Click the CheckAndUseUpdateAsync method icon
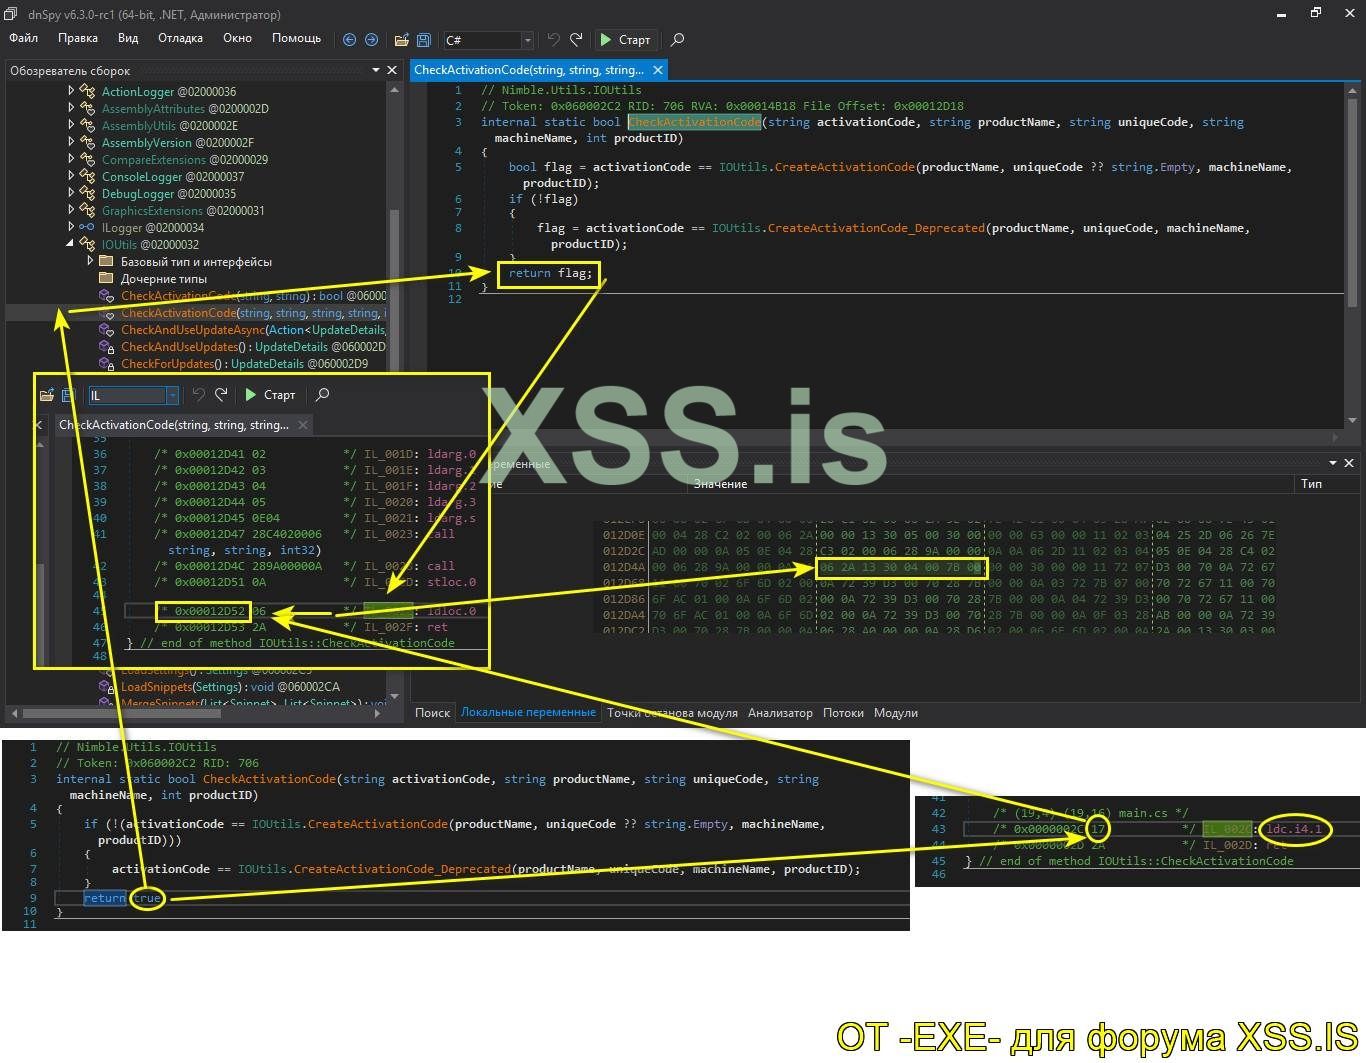 [107, 329]
